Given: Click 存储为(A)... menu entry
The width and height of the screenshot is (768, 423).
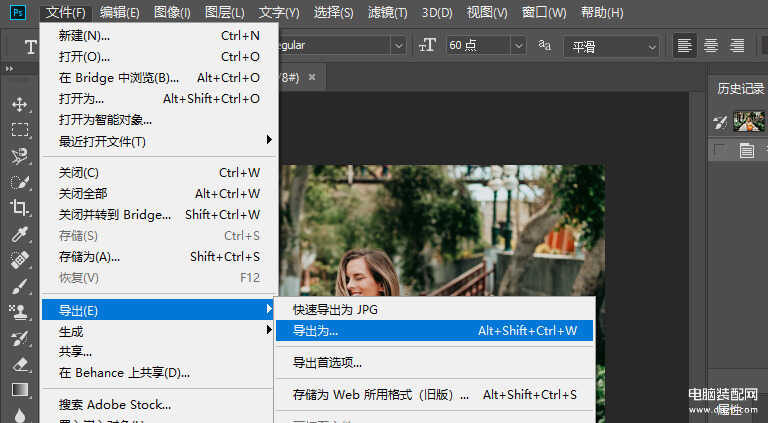Looking at the screenshot, I should pyautogui.click(x=89, y=256).
